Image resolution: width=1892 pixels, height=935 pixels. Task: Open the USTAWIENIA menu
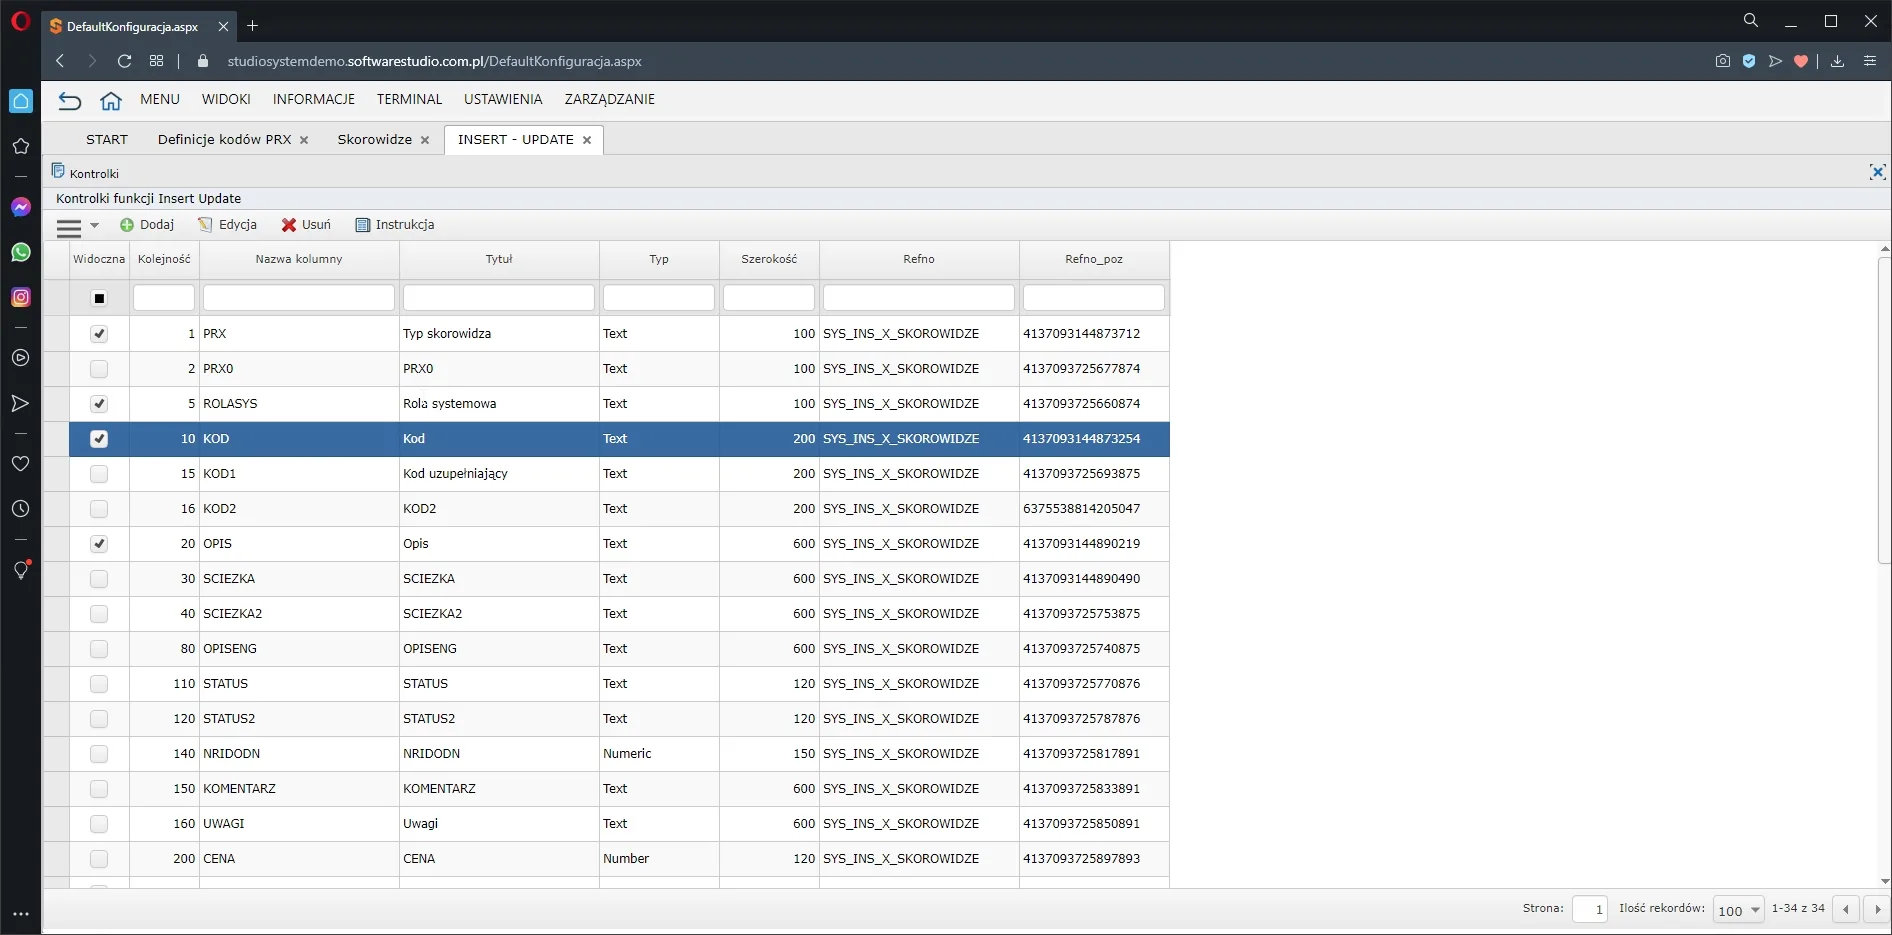[503, 99]
